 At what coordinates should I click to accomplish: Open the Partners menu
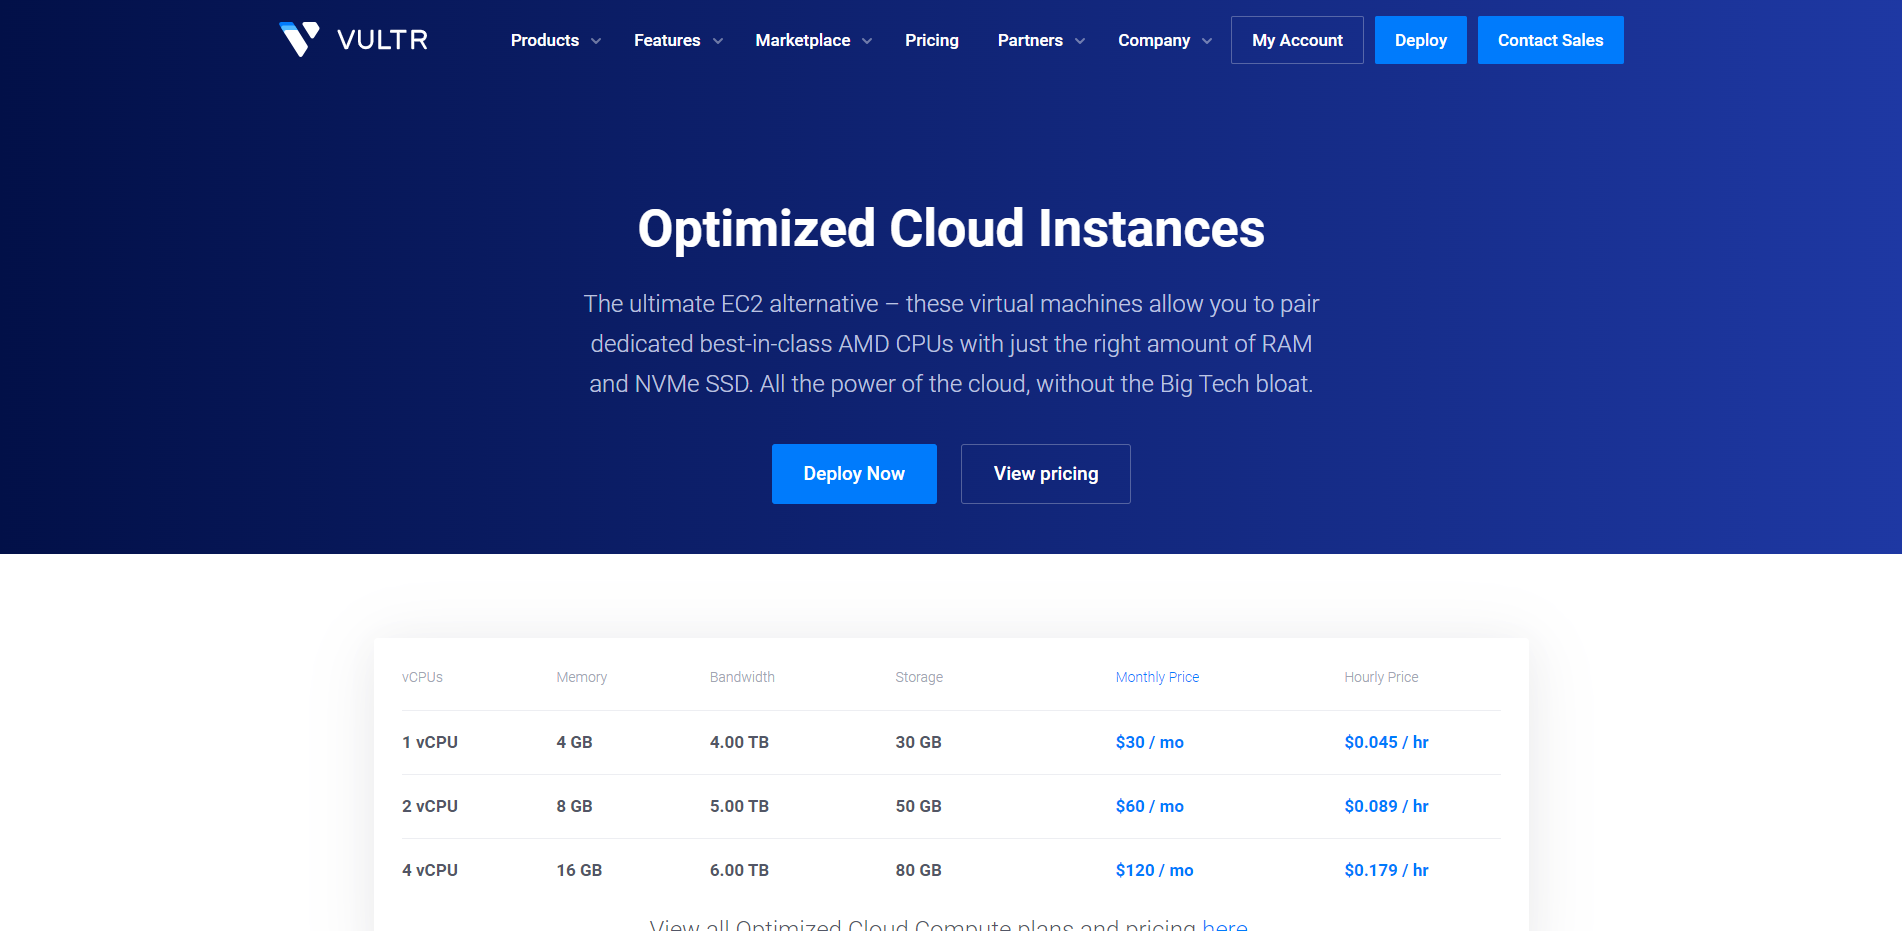tap(1030, 40)
